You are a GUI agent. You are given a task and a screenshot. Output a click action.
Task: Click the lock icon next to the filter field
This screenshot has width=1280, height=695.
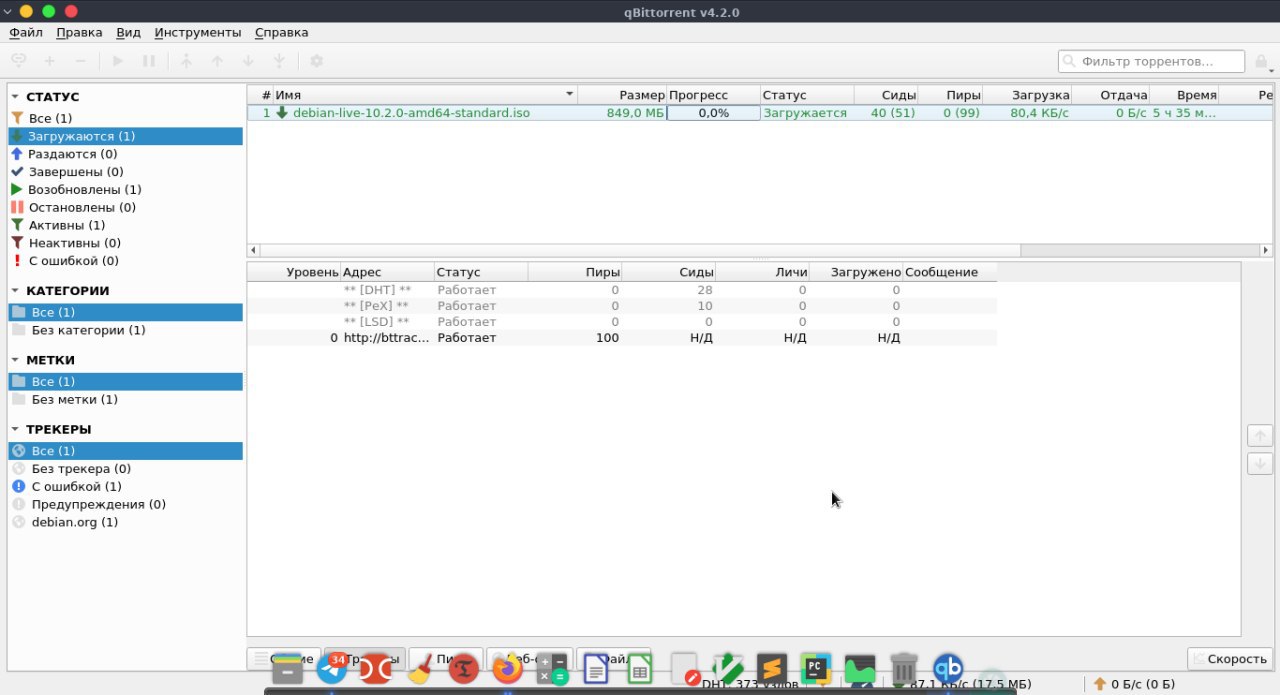[1262, 62]
